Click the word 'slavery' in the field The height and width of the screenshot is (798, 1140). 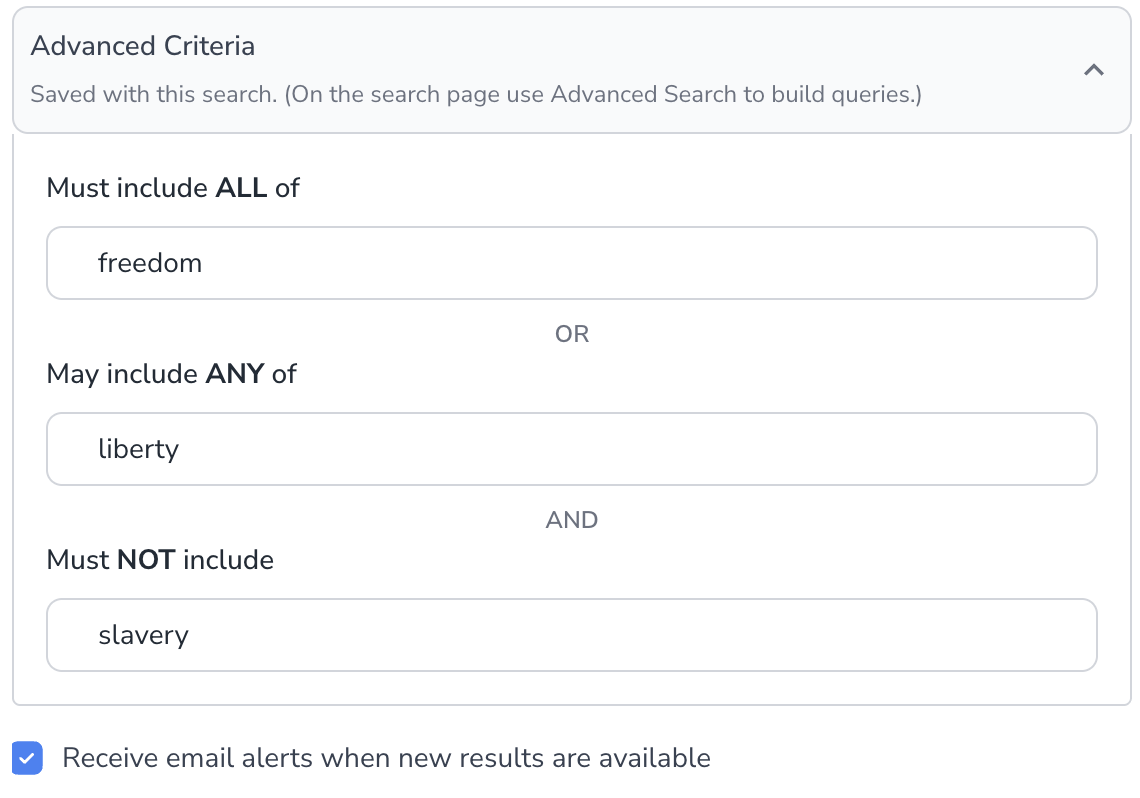(x=143, y=635)
